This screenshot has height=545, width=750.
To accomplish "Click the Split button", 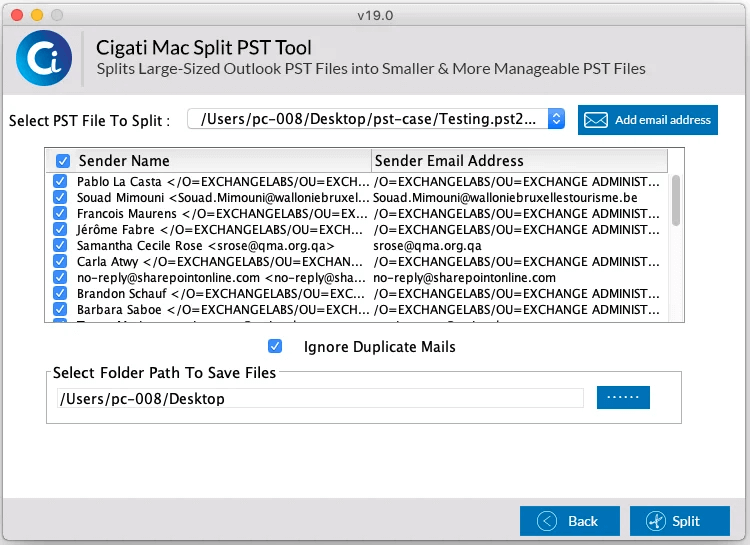I will 680,521.
